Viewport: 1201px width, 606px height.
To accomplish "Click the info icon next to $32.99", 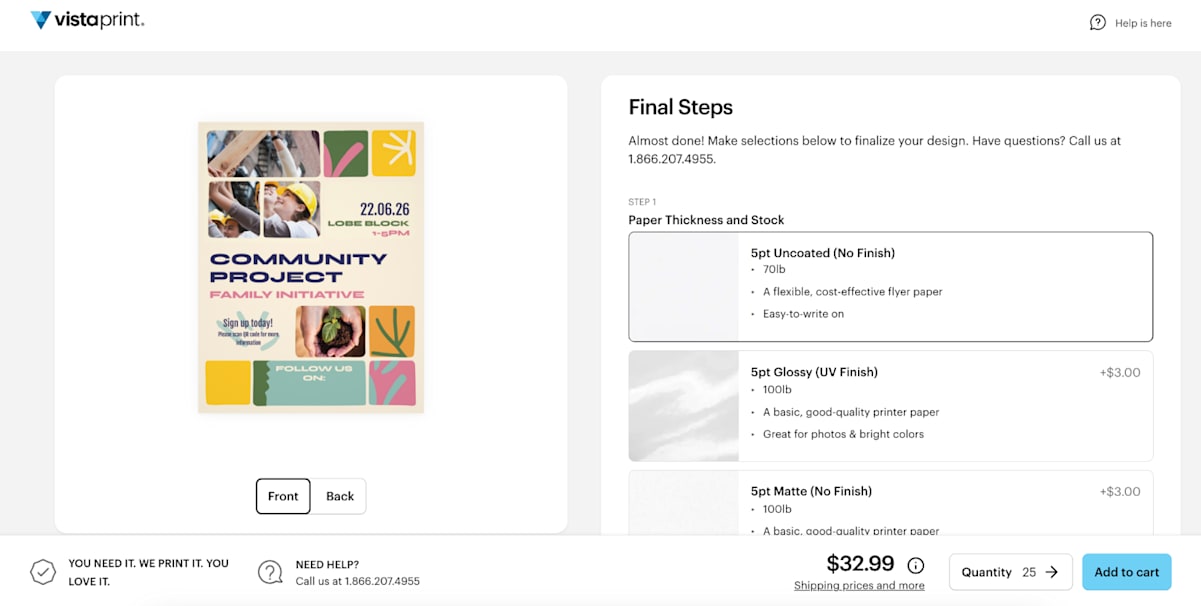I will click(x=914, y=564).
